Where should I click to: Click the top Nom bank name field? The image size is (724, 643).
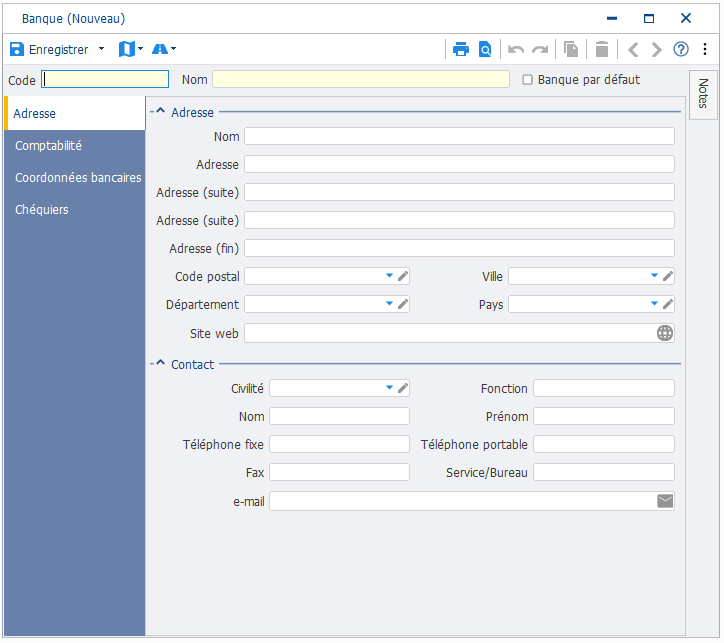[361, 79]
